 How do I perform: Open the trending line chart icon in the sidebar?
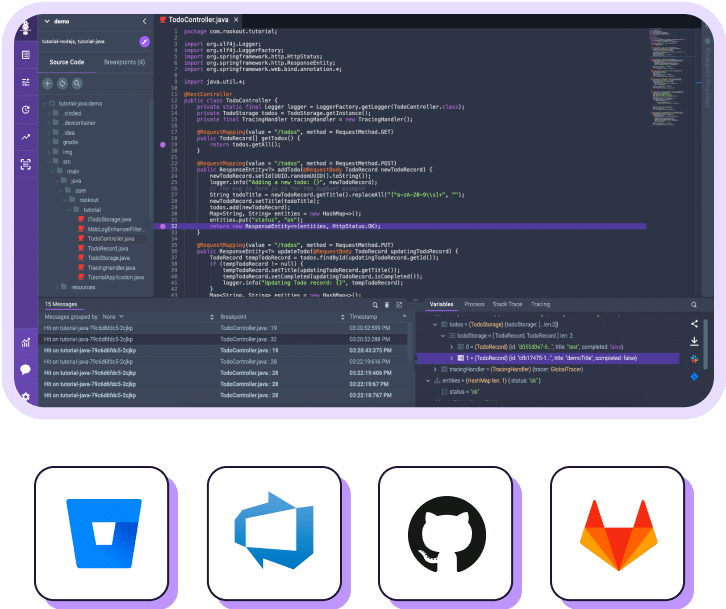pyautogui.click(x=26, y=137)
